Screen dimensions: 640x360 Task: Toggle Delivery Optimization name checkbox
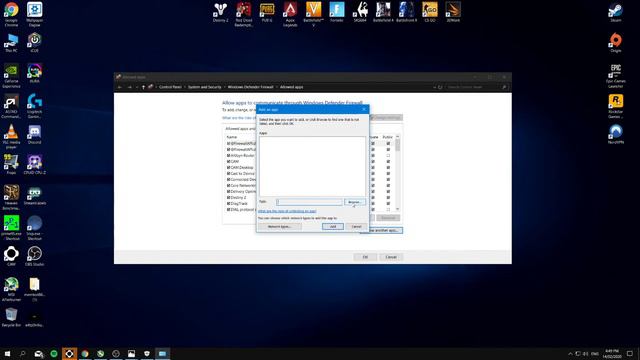tap(229, 191)
